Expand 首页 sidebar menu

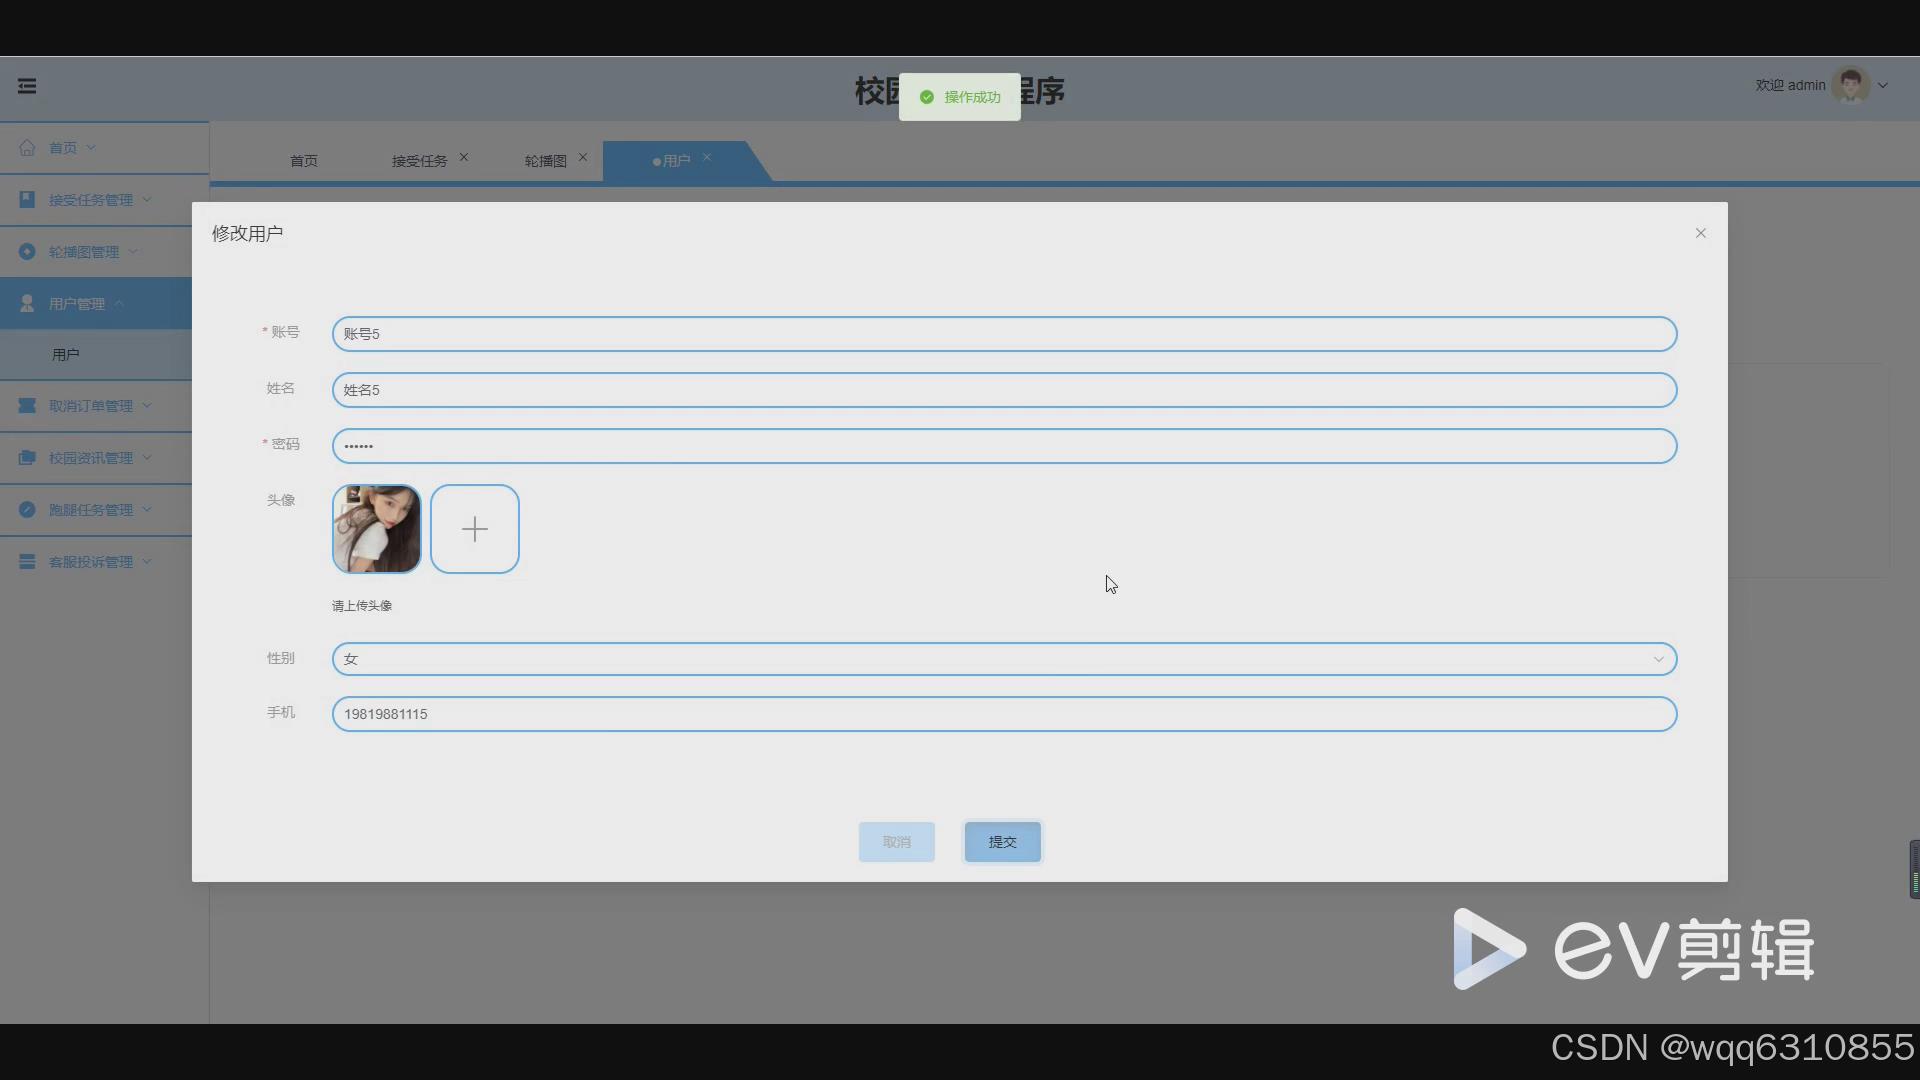(x=91, y=148)
